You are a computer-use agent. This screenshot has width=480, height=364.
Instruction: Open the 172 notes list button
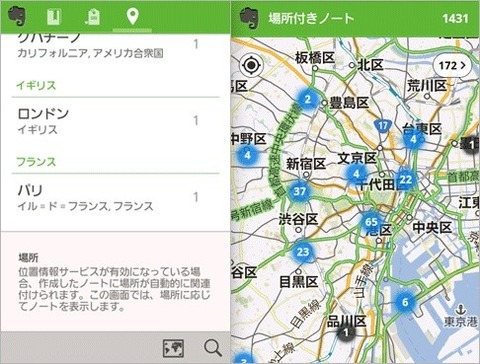click(452, 65)
